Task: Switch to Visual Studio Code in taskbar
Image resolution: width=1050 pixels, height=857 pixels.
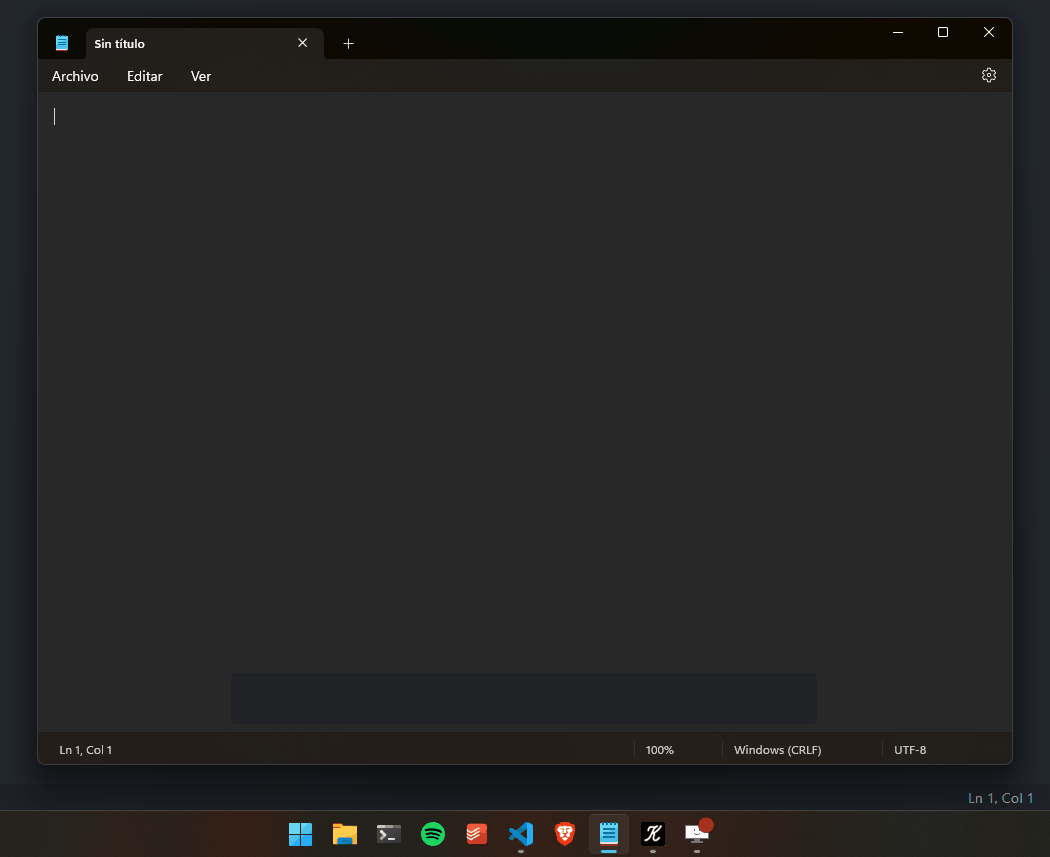Action: click(521, 834)
